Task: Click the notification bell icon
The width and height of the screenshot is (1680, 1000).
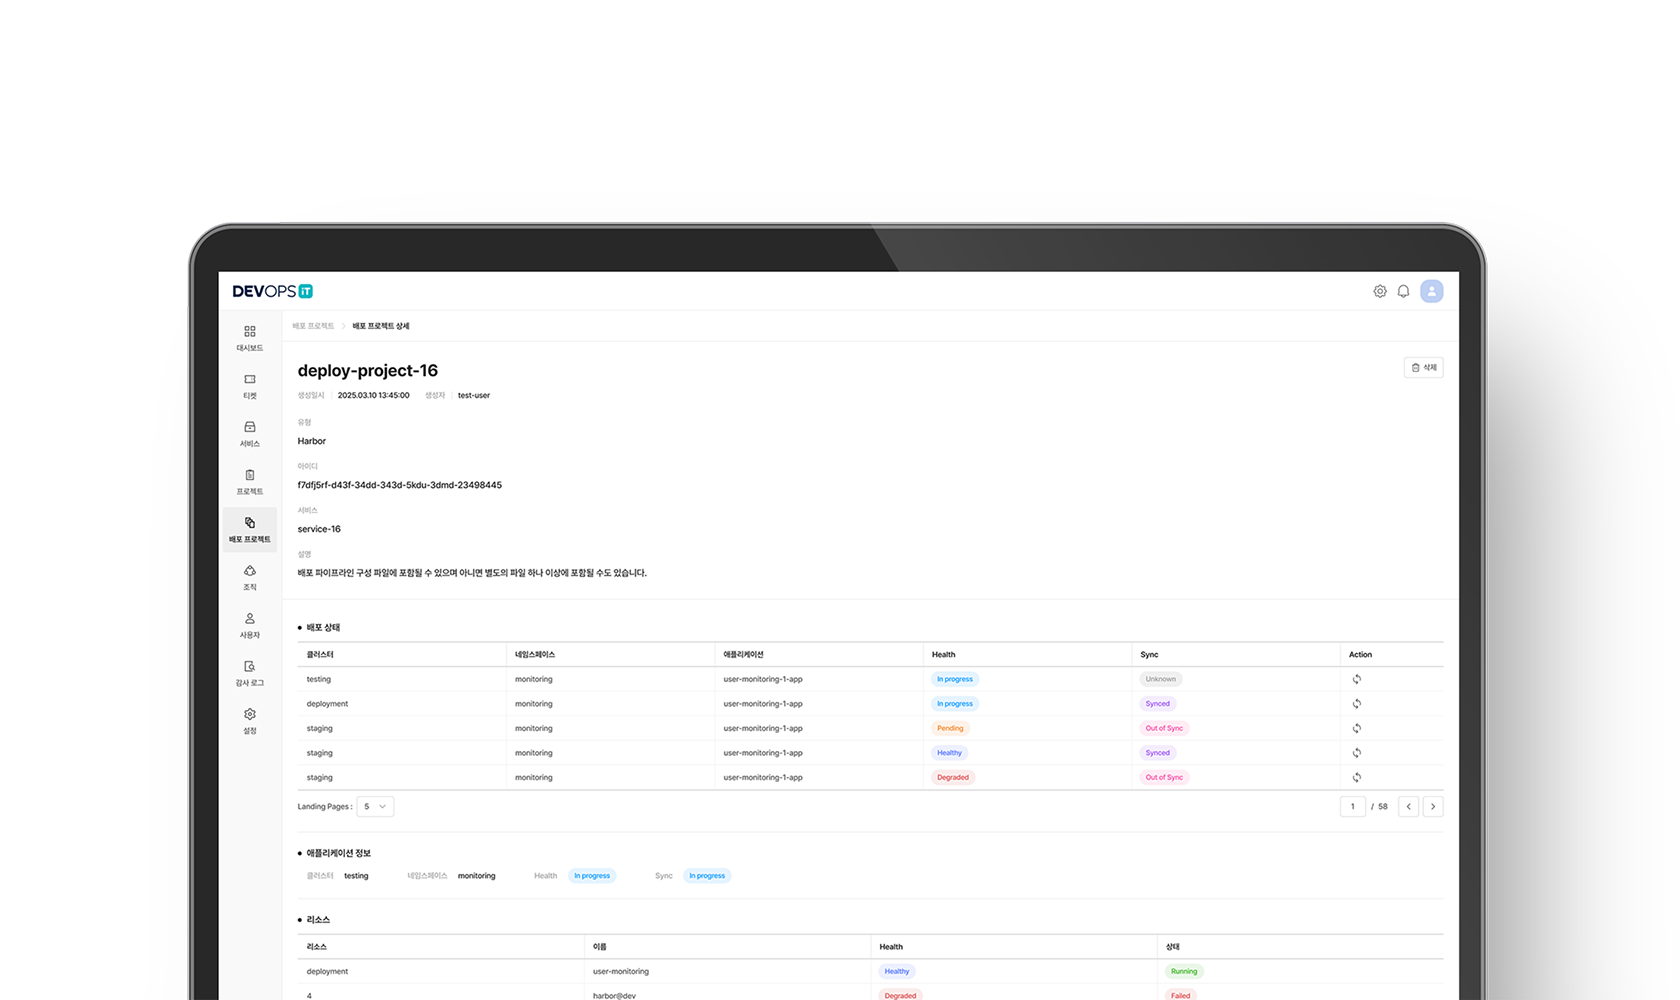Action: point(1403,291)
